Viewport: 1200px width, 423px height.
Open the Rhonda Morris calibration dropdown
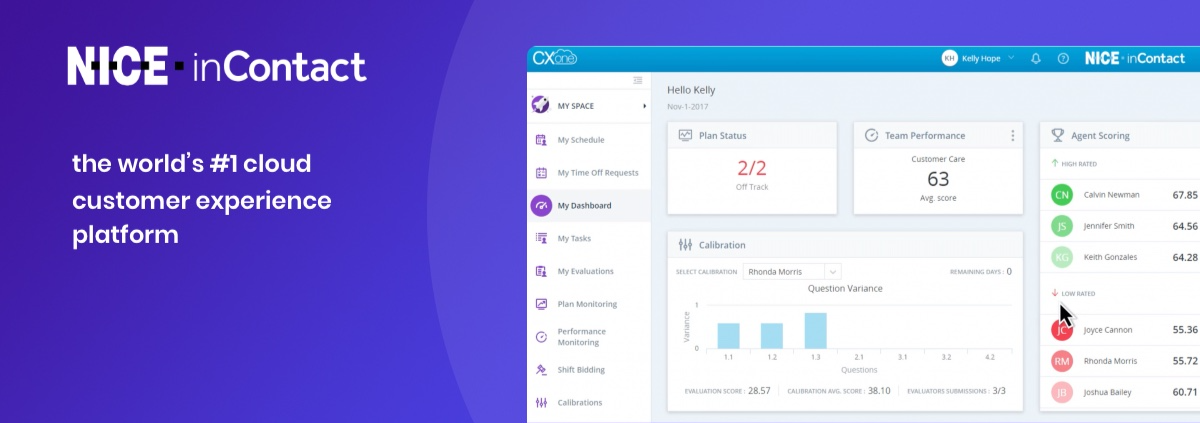(x=792, y=271)
